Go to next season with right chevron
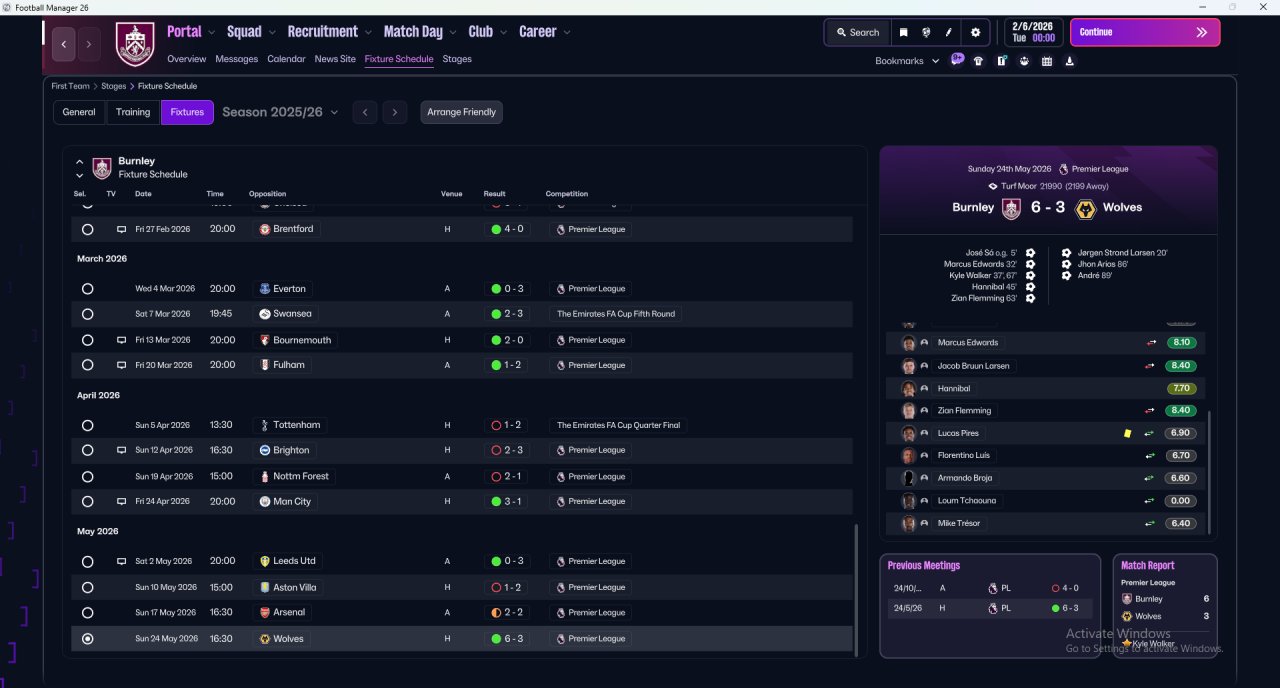Screen dimensions: 1280x688 [395, 112]
